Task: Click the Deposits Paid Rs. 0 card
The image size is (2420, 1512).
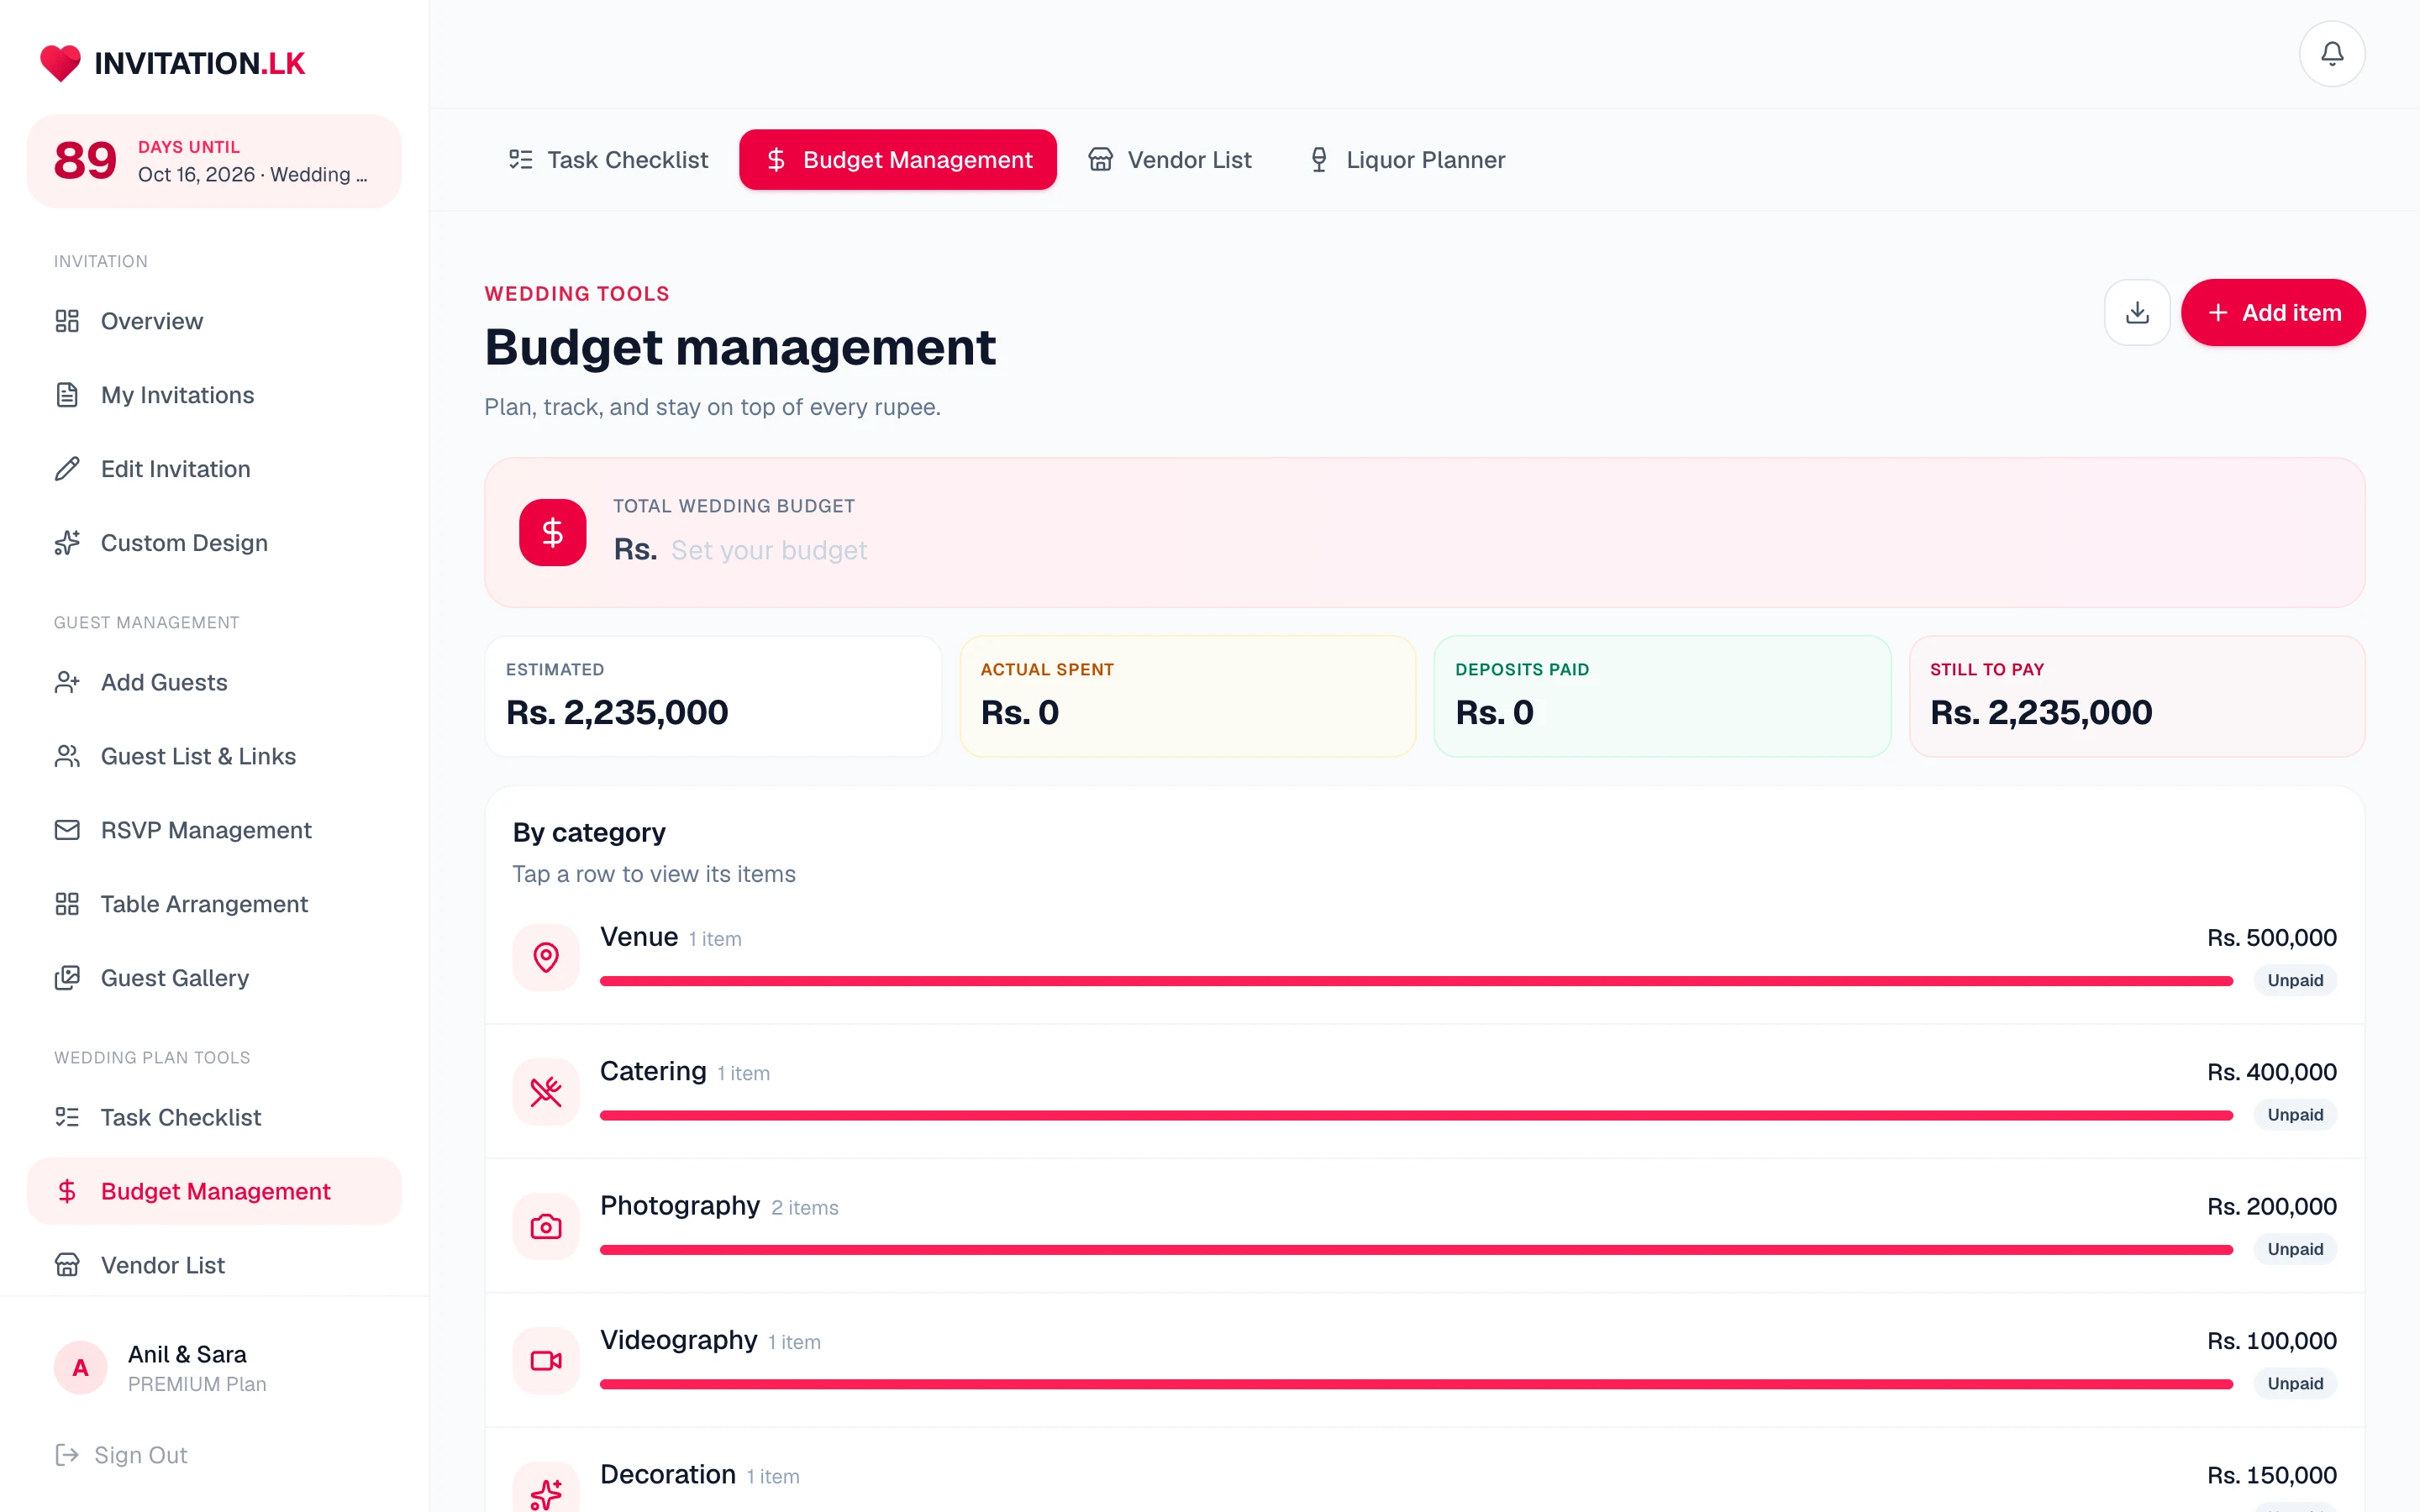Action: [x=1662, y=696]
